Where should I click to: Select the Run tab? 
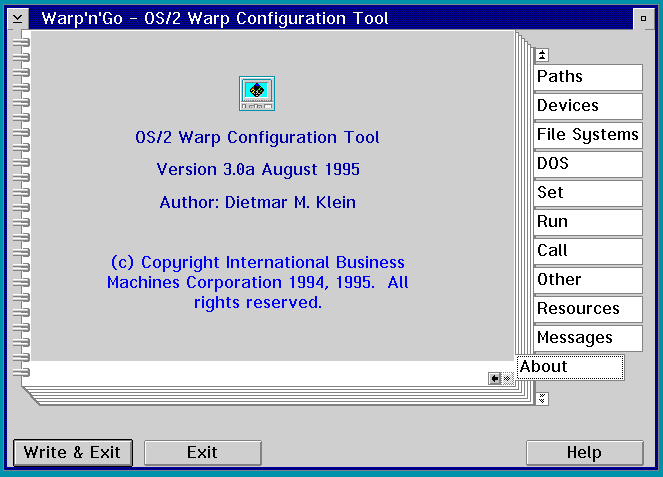588,222
